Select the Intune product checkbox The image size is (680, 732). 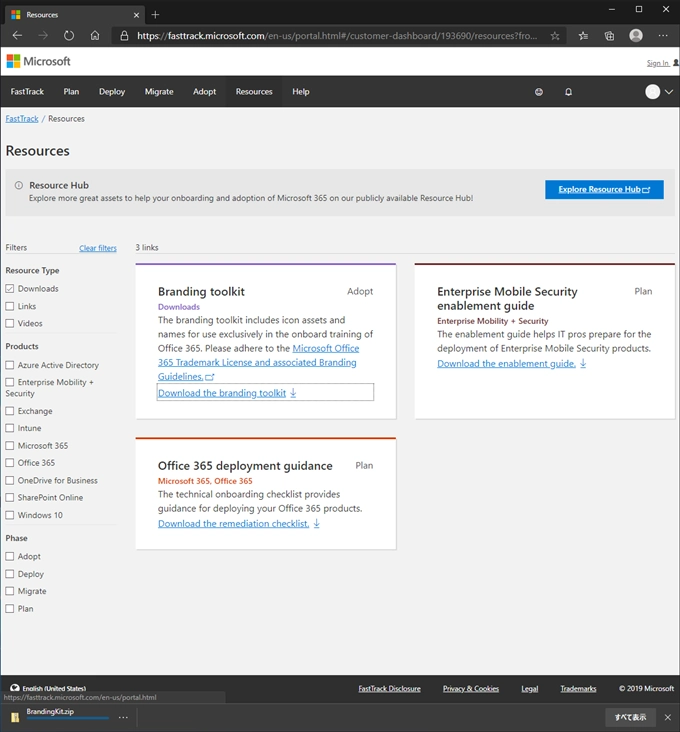tap(10, 428)
